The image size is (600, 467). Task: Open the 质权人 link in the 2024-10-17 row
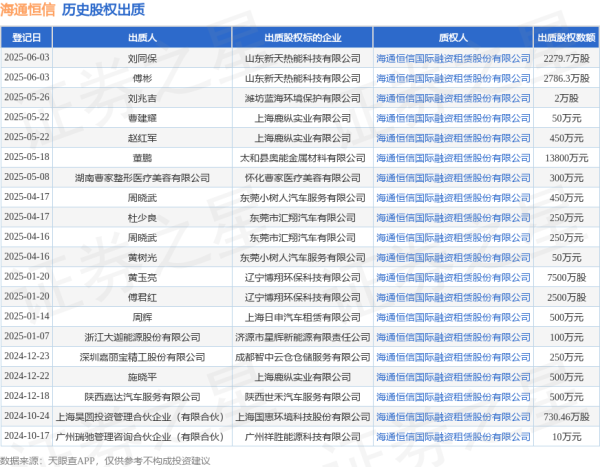(x=453, y=436)
